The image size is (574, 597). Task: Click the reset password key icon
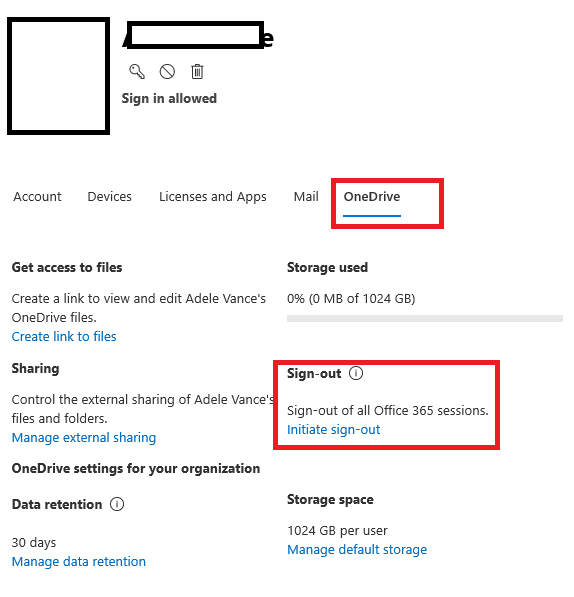click(137, 72)
